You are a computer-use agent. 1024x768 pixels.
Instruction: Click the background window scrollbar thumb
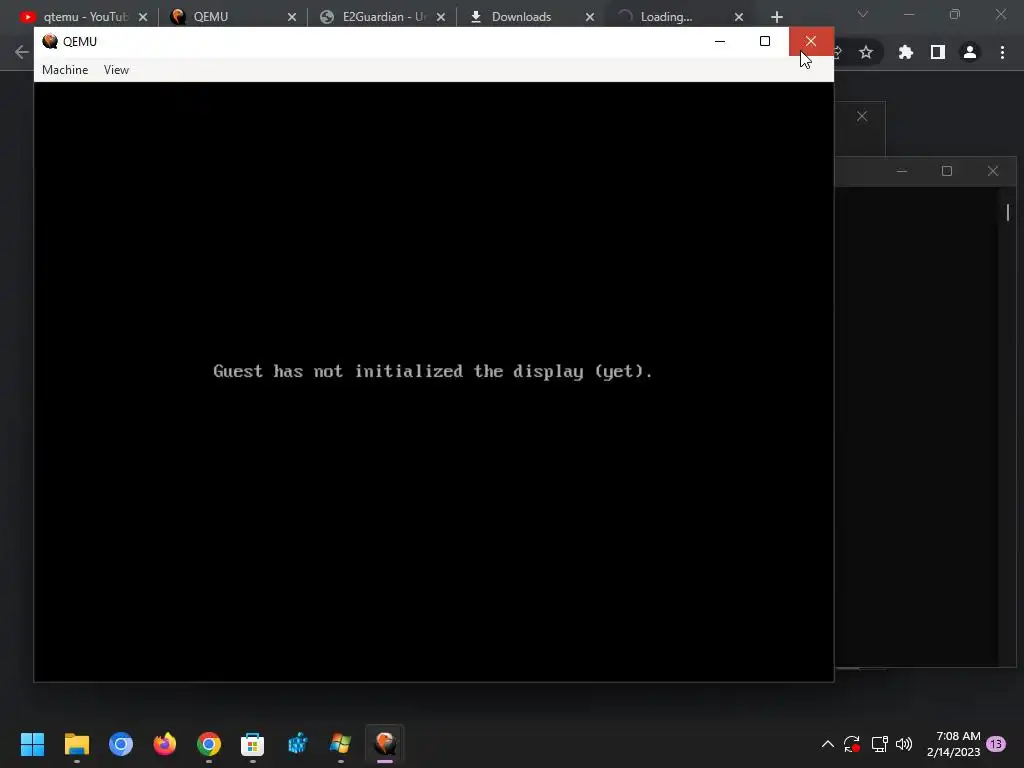click(1008, 212)
